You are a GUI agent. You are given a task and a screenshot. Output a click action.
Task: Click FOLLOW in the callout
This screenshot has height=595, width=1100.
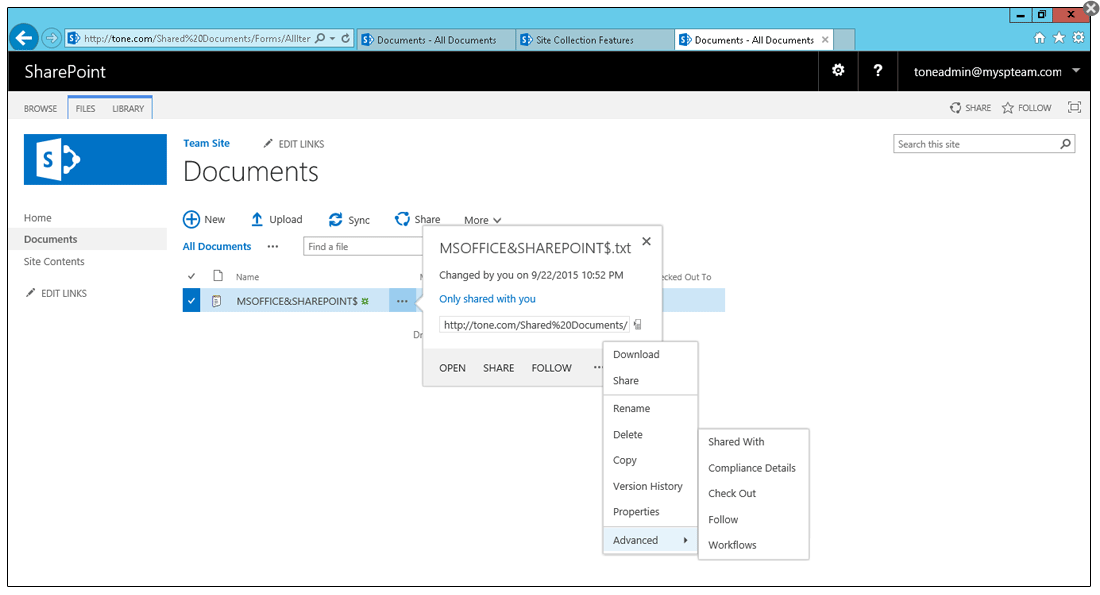coord(551,368)
